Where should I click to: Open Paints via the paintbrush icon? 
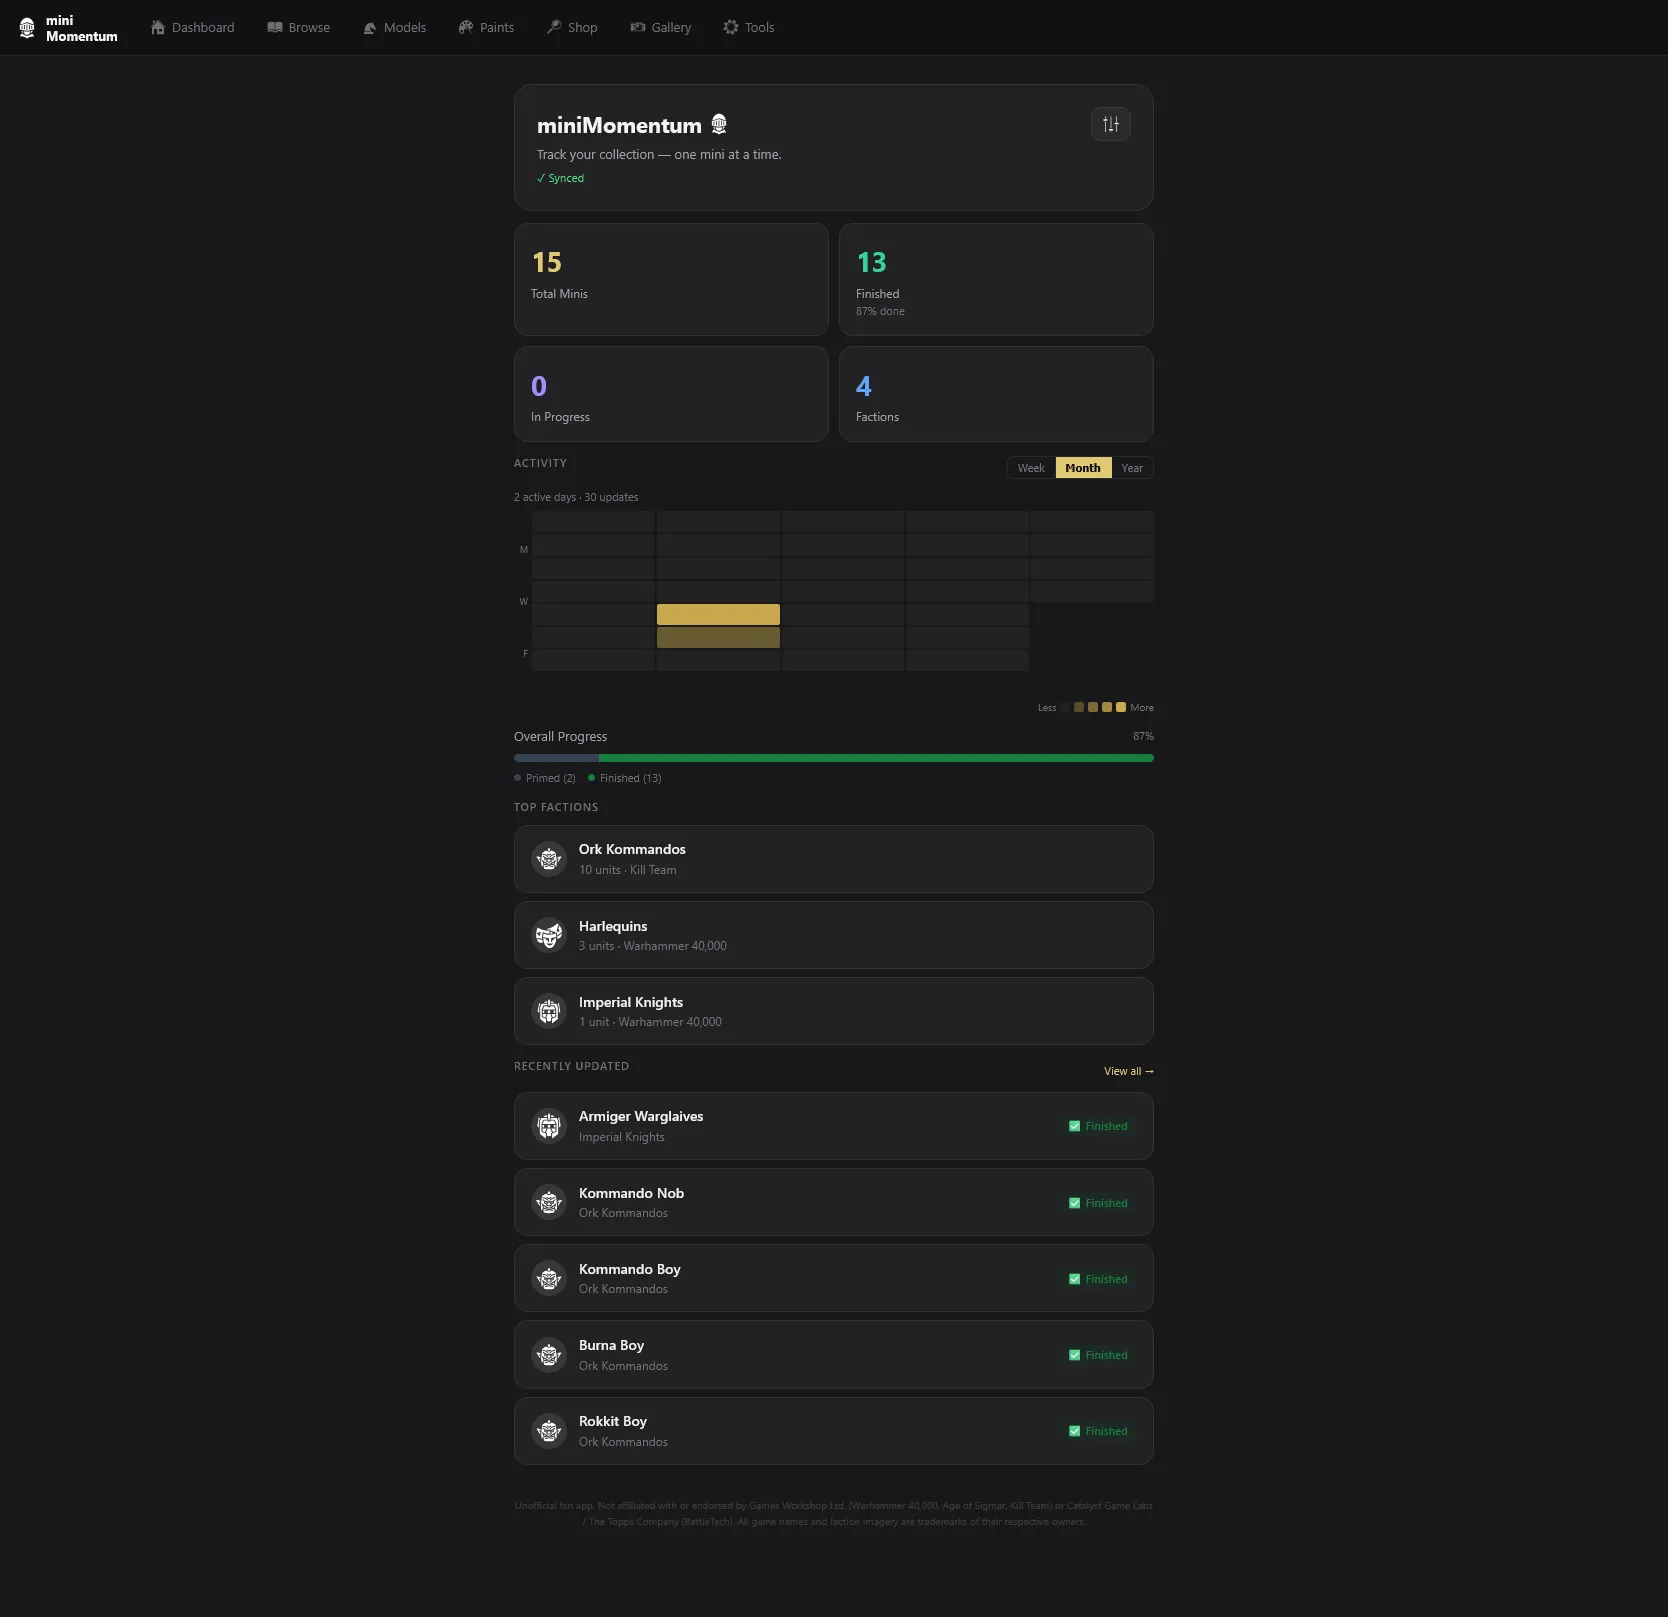464,27
